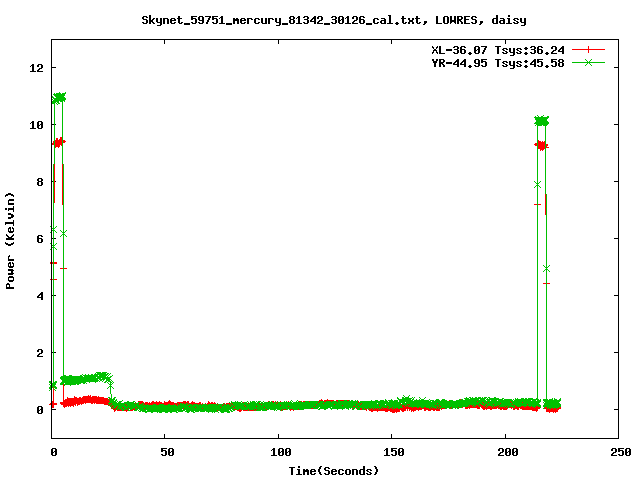Click the Power (Kelvin) y-axis label
Viewport: 640px width, 480px height.
(10, 241)
